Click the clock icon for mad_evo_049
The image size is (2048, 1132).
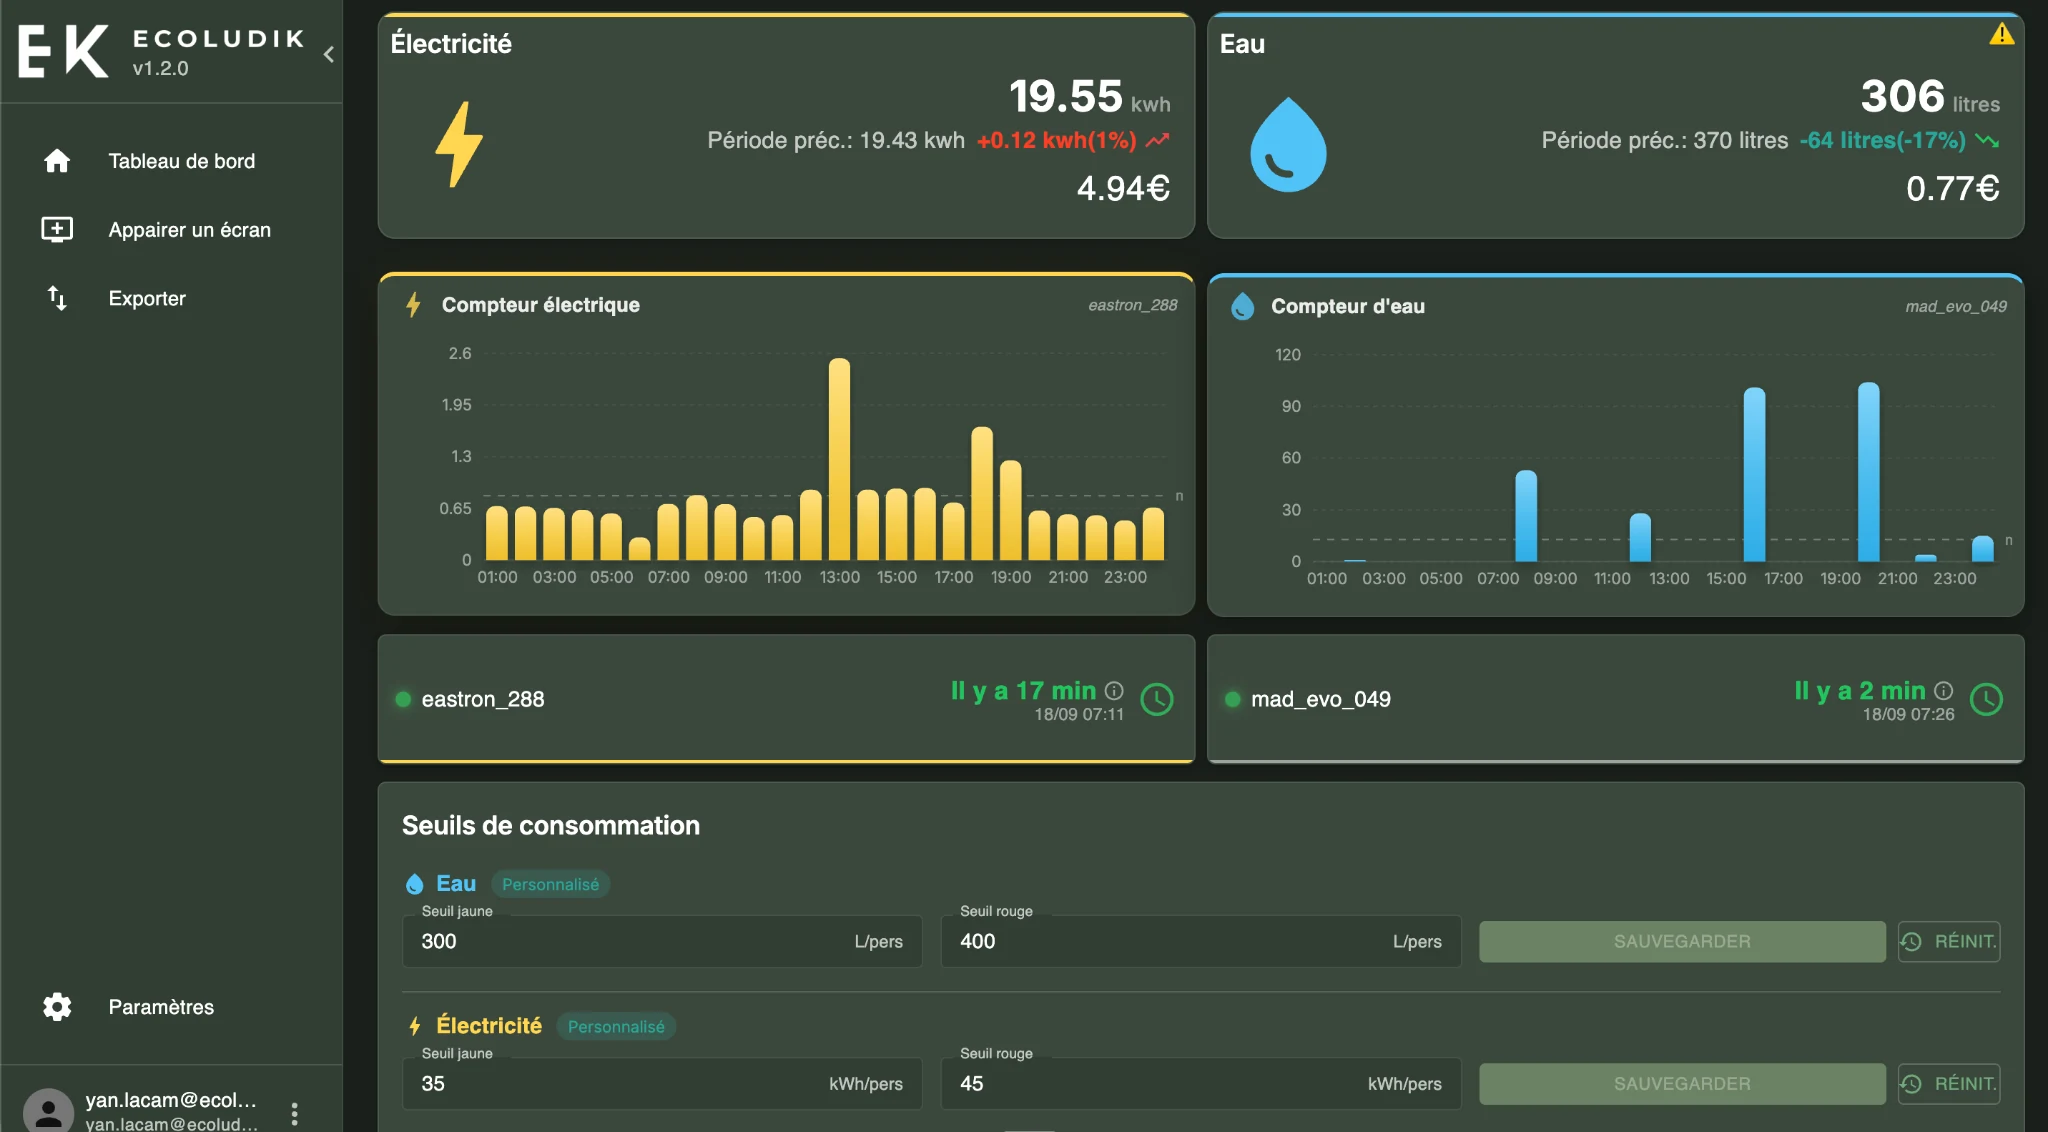pos(1986,699)
